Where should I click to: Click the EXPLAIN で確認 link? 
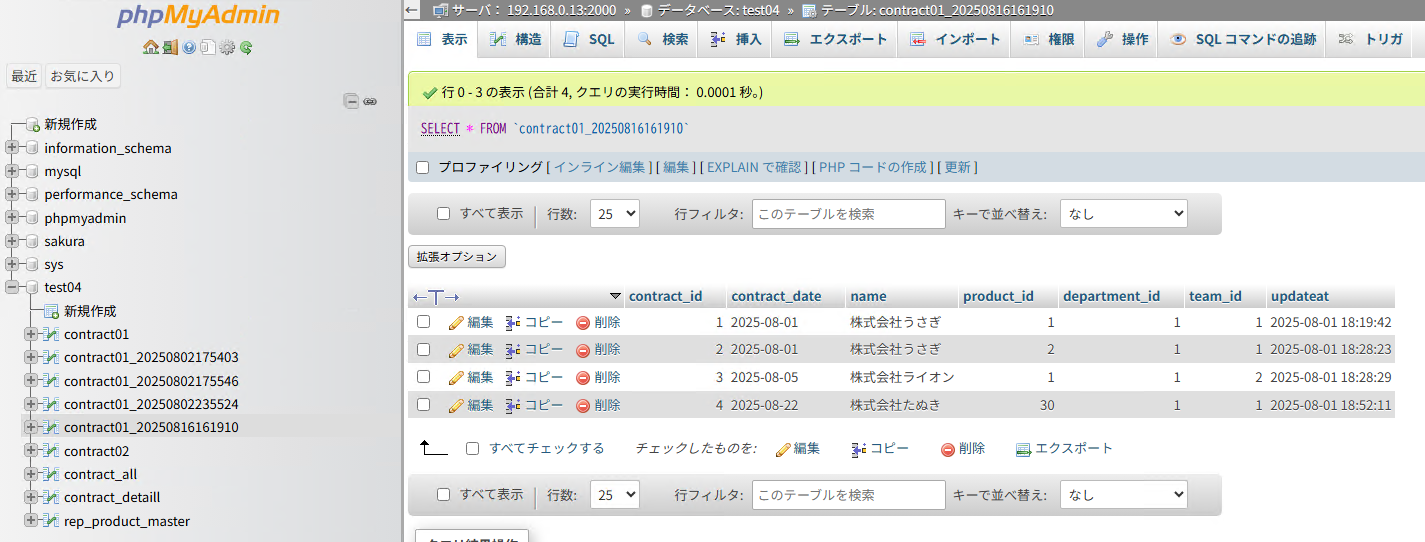point(754,167)
